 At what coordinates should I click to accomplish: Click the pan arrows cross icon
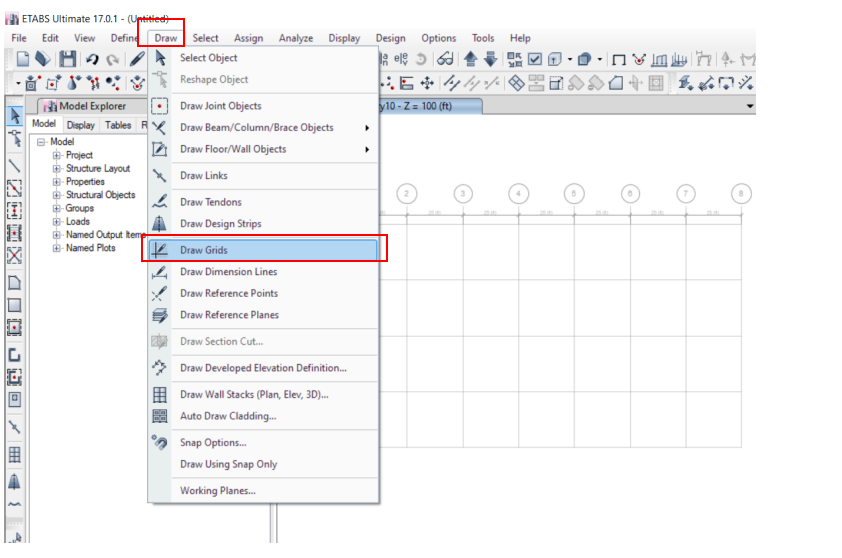(x=427, y=83)
